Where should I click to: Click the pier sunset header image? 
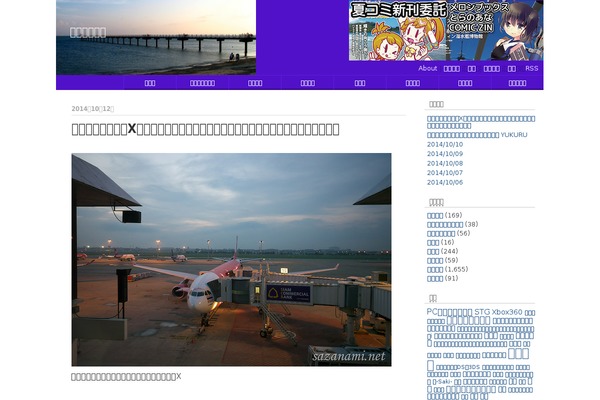(x=156, y=37)
